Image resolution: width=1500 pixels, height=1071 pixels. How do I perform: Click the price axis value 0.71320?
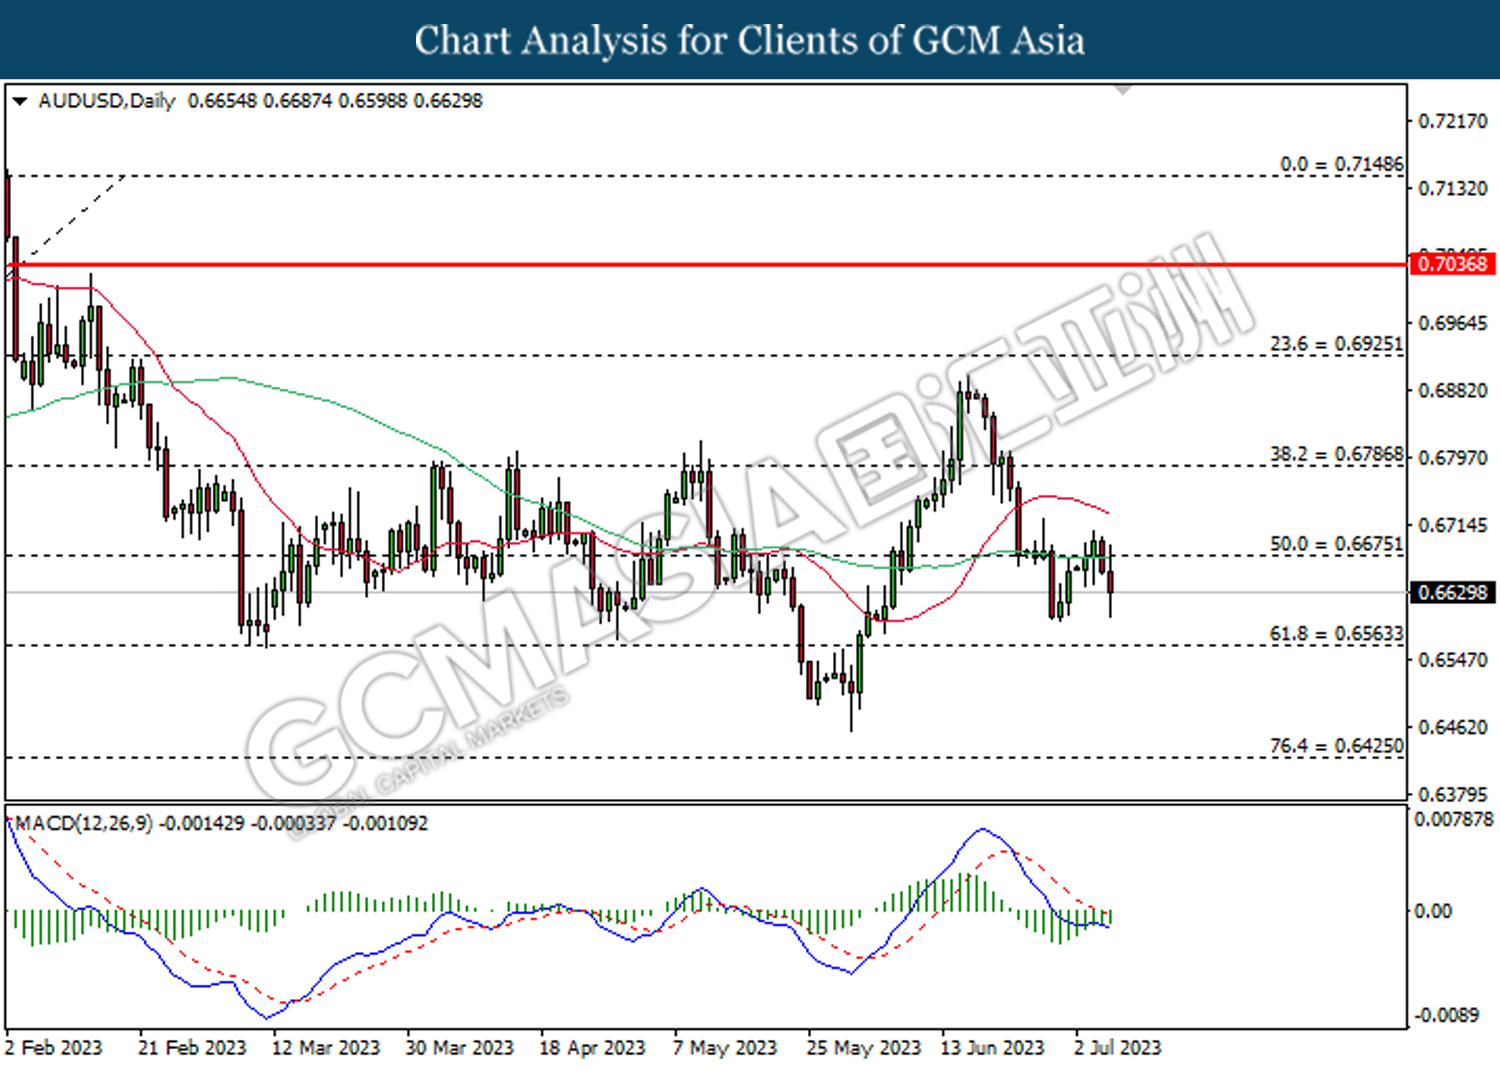[1454, 189]
